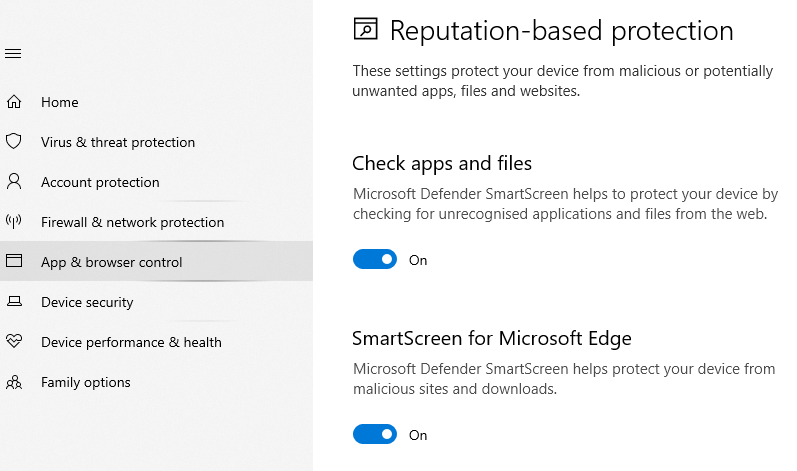Go to Home in sidebar
Image resolution: width=797 pixels, height=471 pixels.
point(59,102)
